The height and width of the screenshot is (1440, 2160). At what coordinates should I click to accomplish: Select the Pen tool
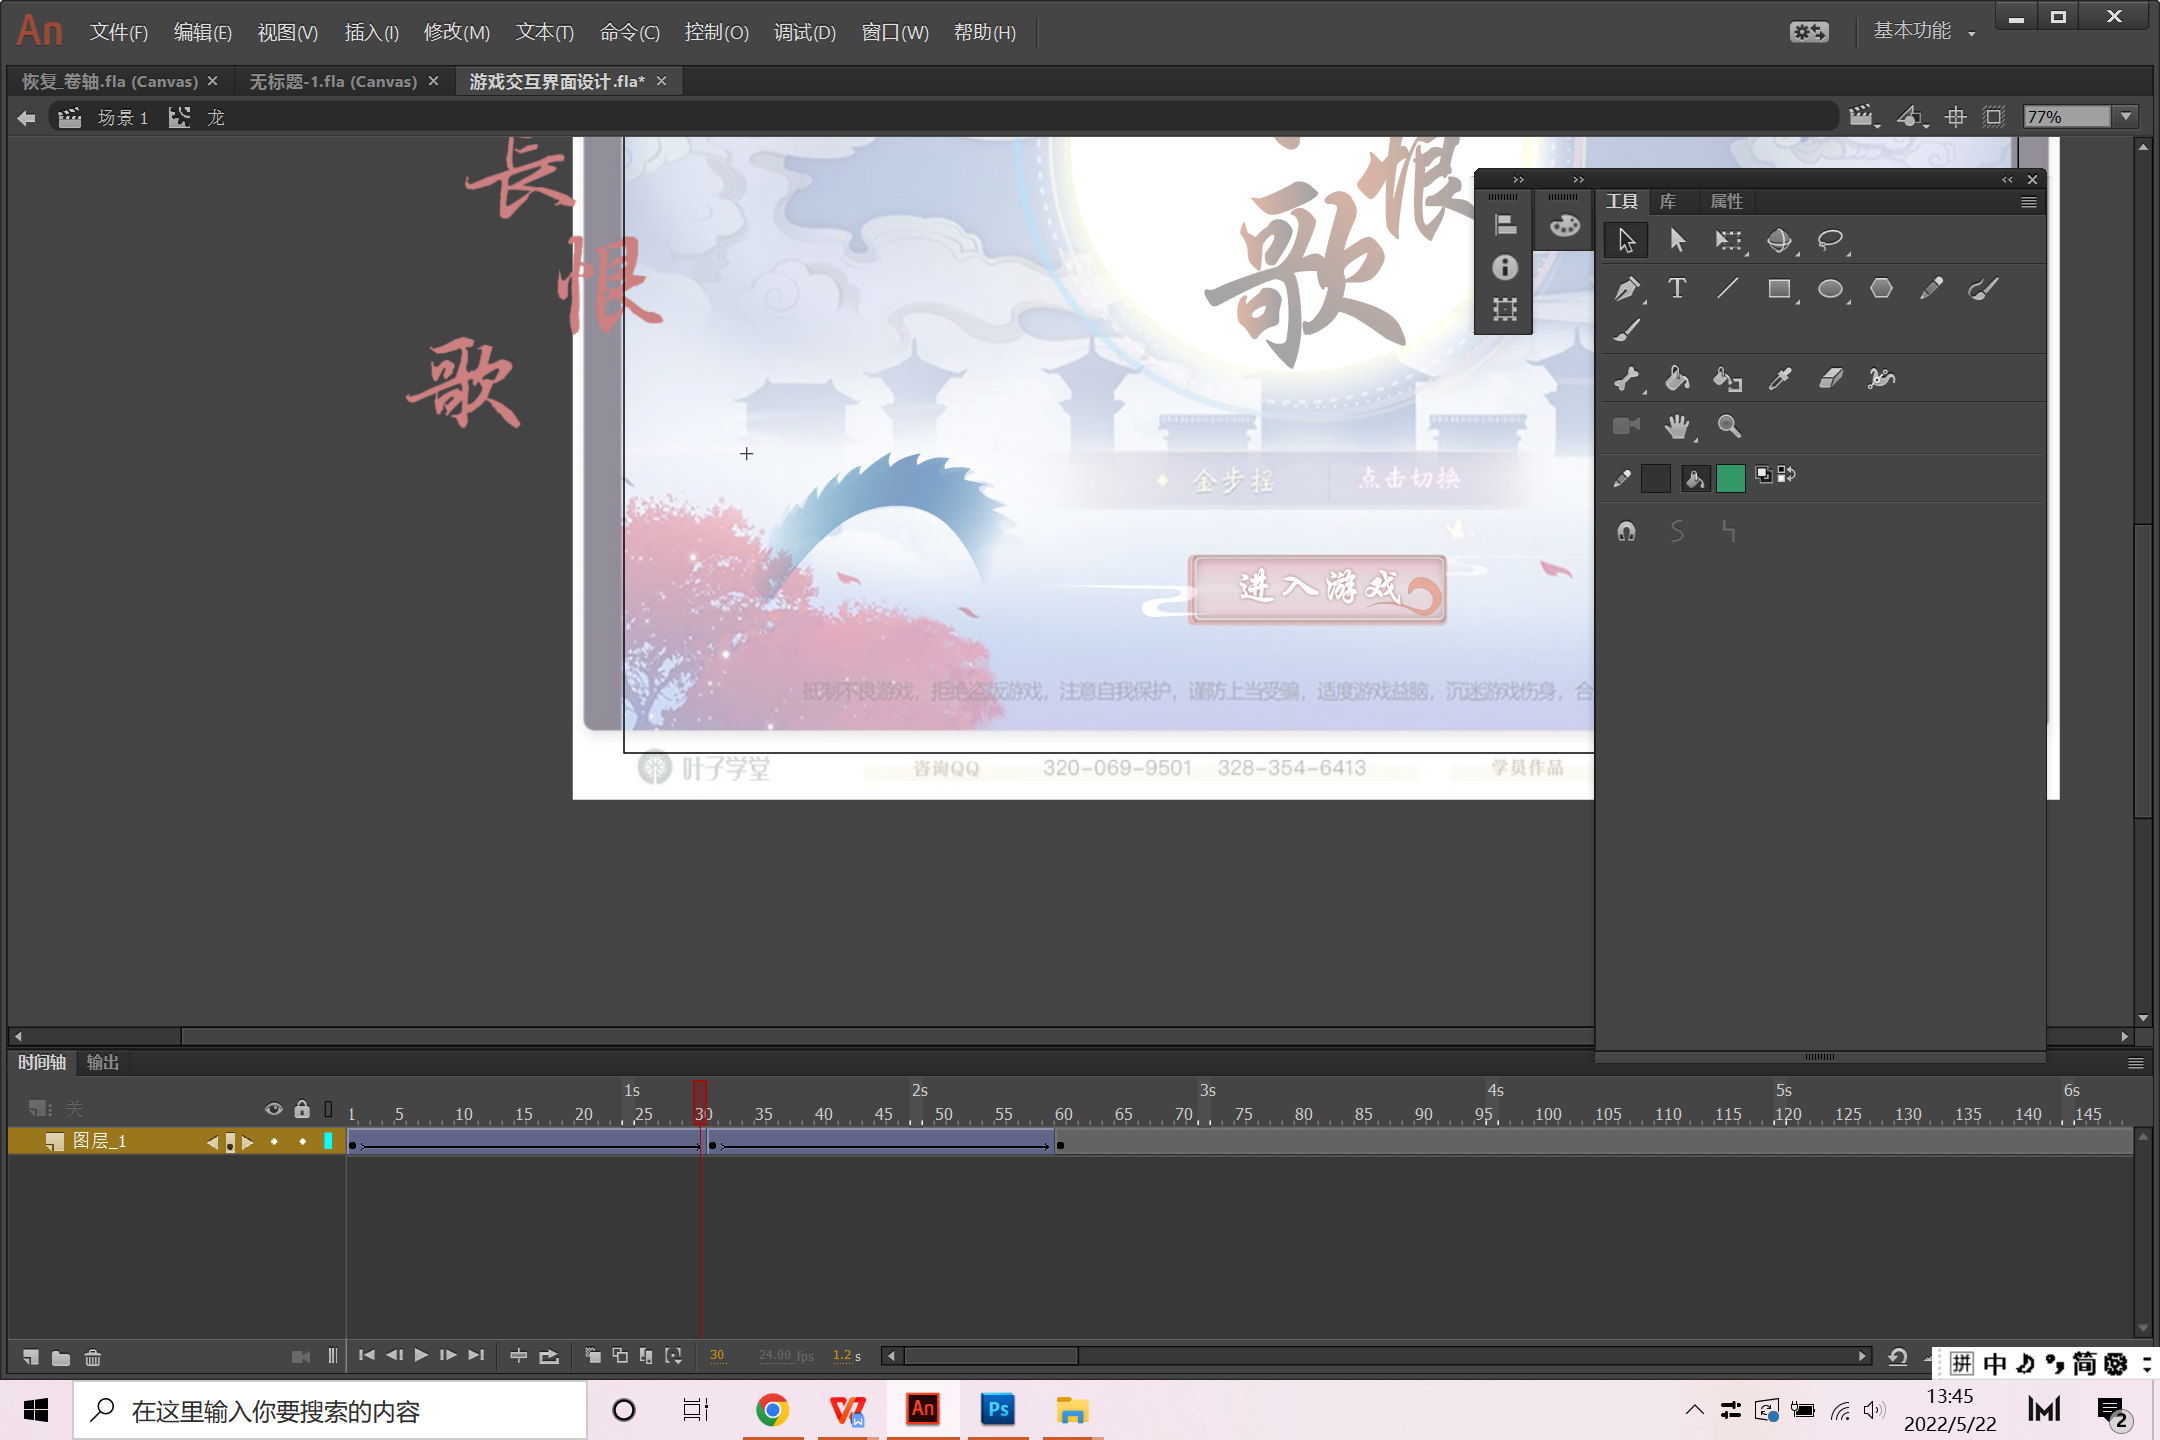(x=1626, y=290)
